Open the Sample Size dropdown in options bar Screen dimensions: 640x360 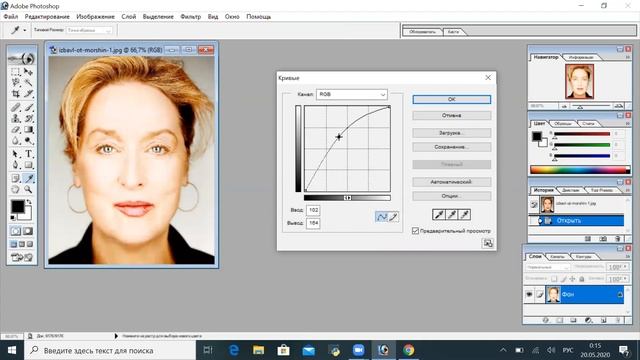(x=89, y=30)
